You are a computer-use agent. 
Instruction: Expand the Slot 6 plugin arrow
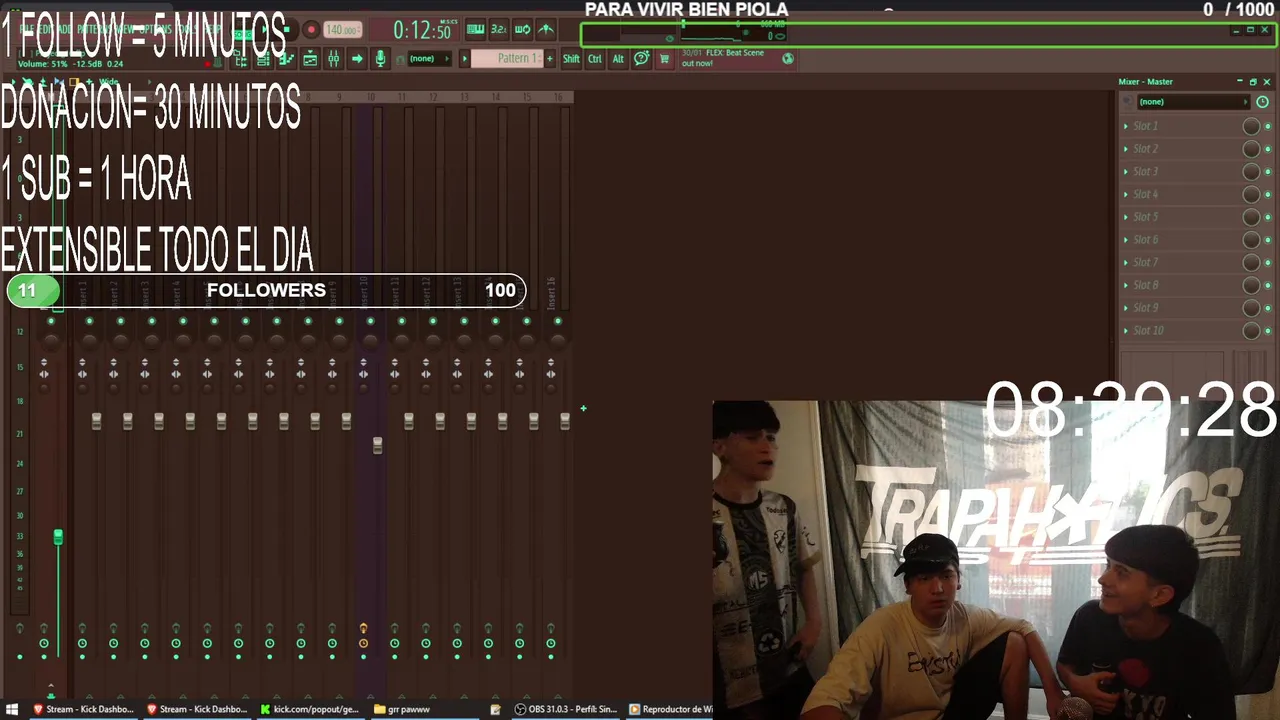[1126, 240]
